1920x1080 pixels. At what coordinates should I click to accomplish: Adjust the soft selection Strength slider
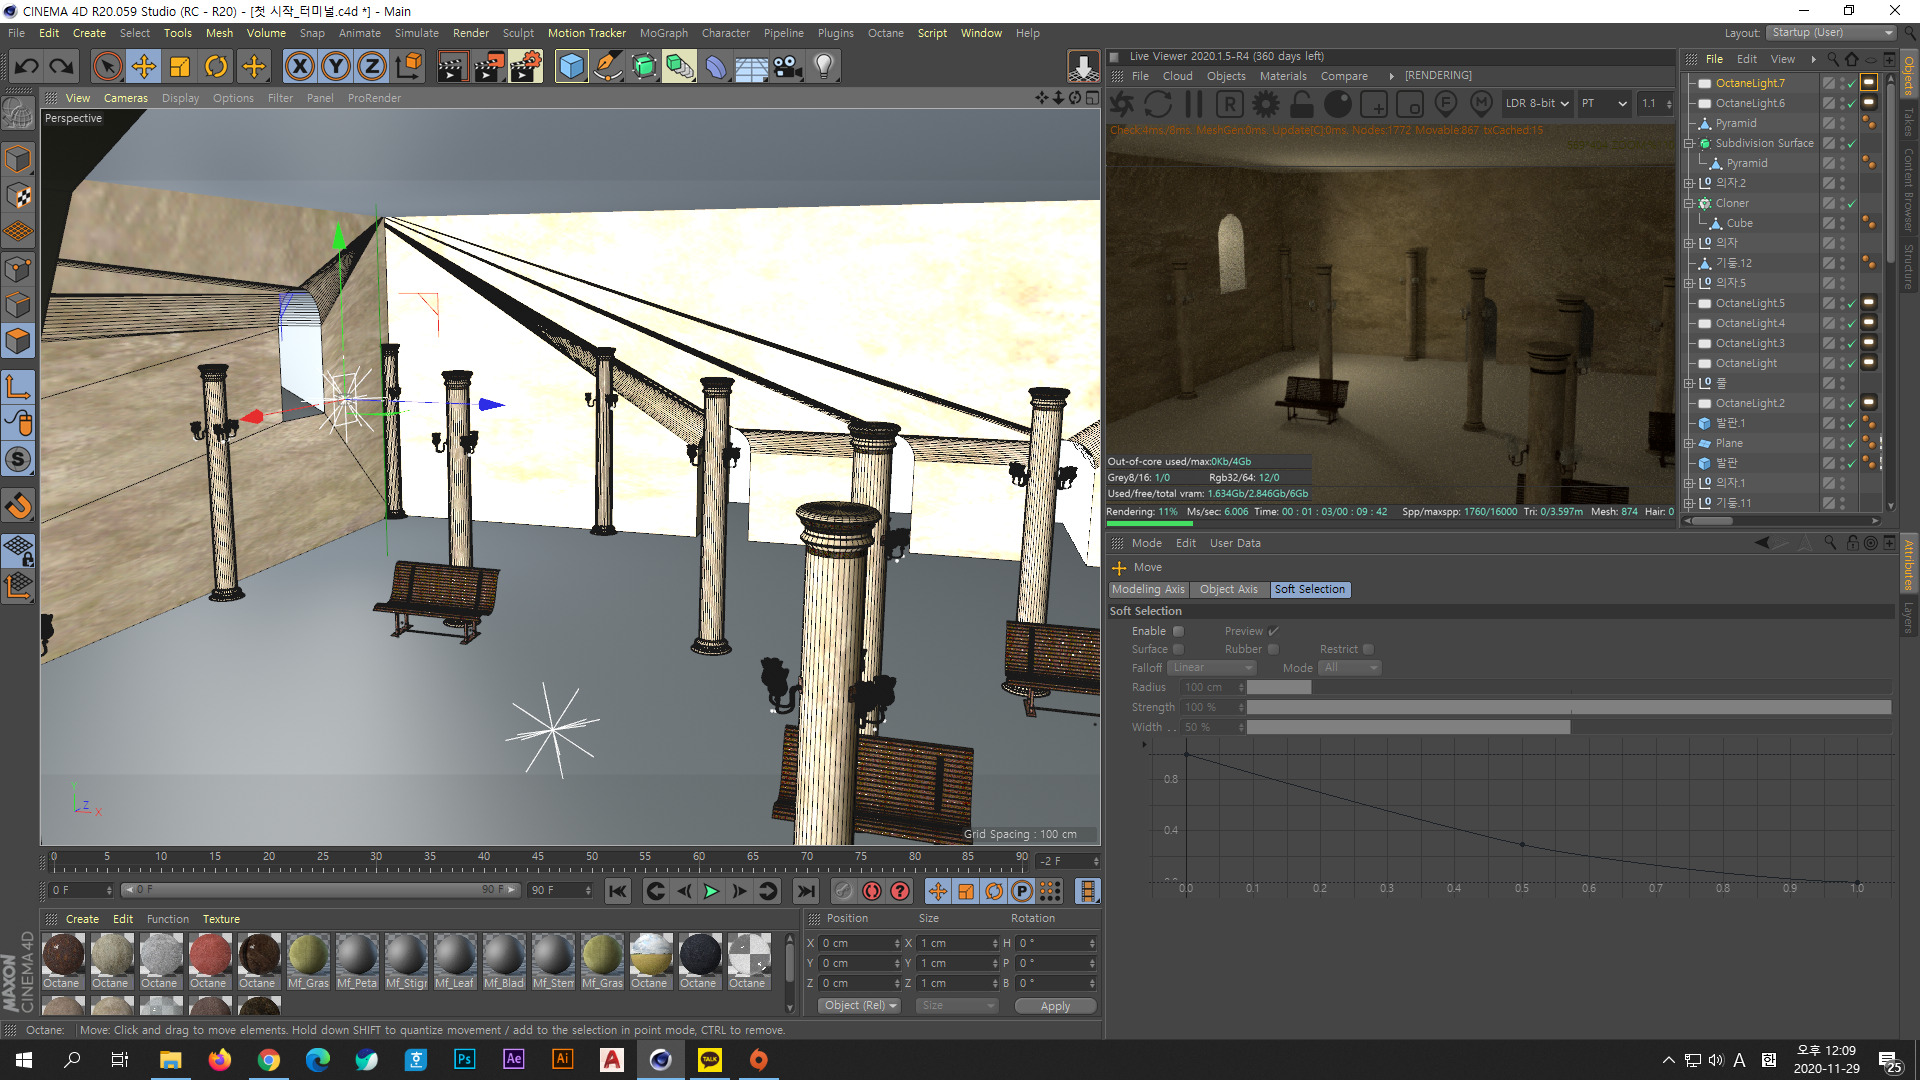coord(1569,707)
